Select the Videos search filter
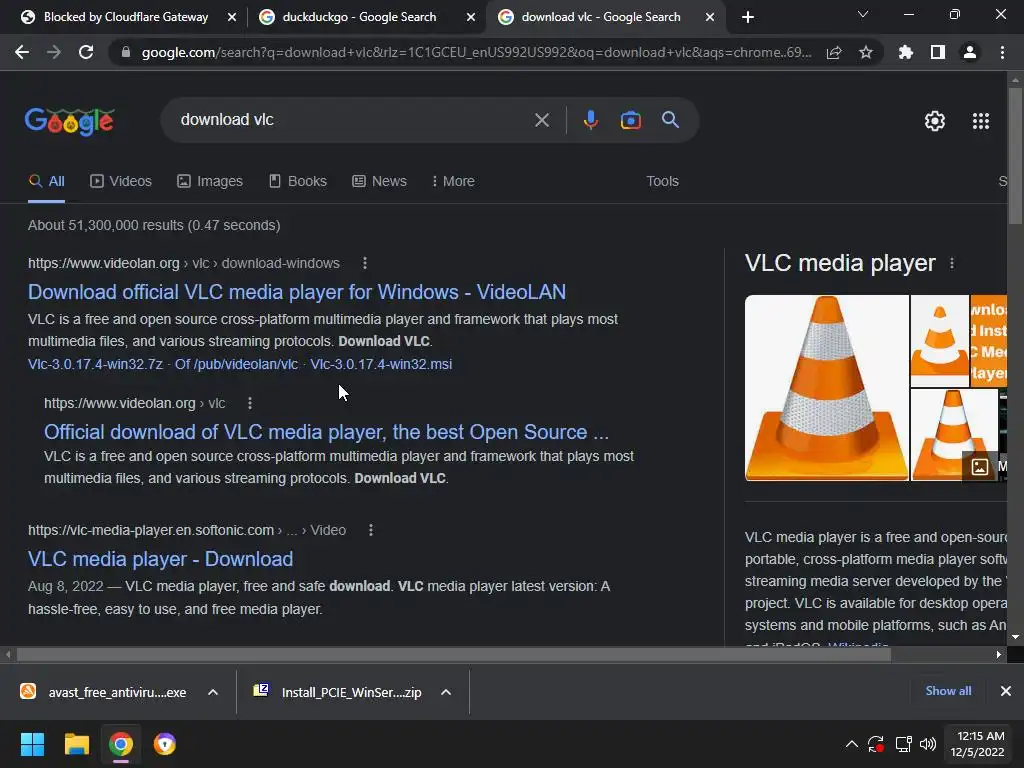This screenshot has height=768, width=1024. tap(121, 182)
